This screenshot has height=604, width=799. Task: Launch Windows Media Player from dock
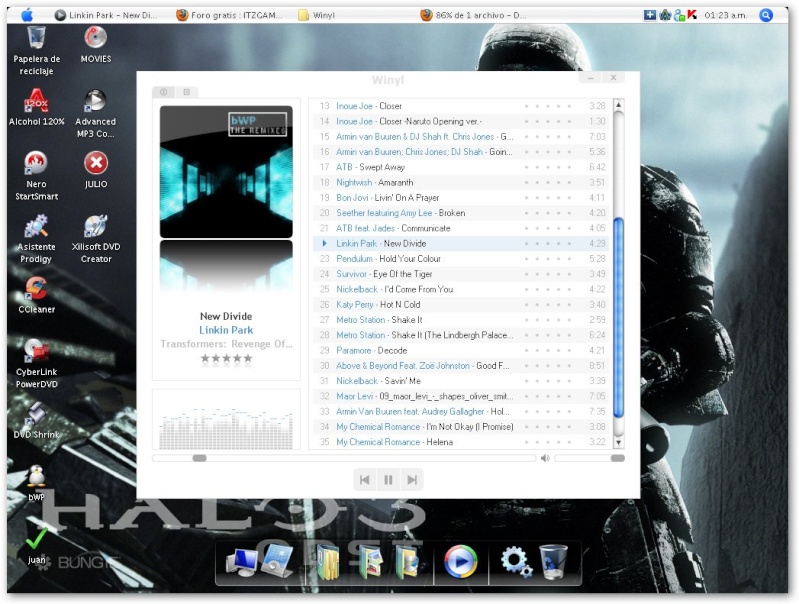(x=461, y=562)
